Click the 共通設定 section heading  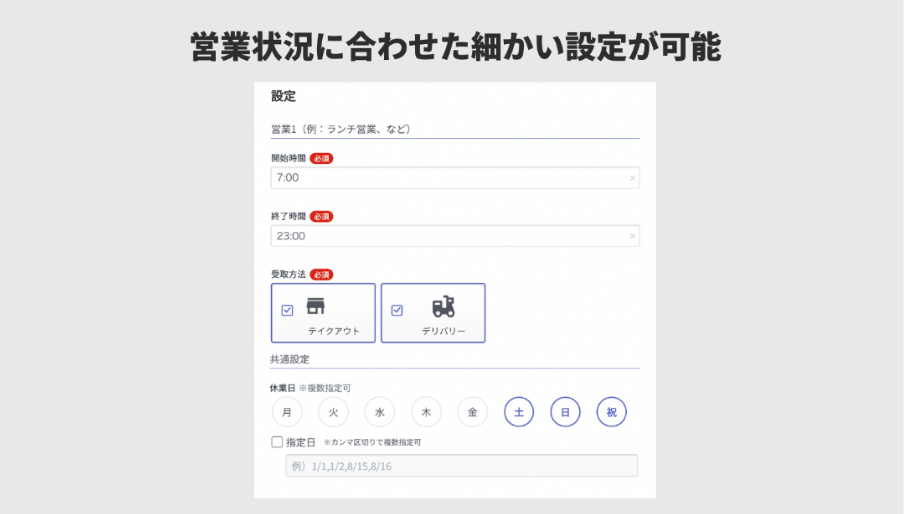click(x=290, y=360)
